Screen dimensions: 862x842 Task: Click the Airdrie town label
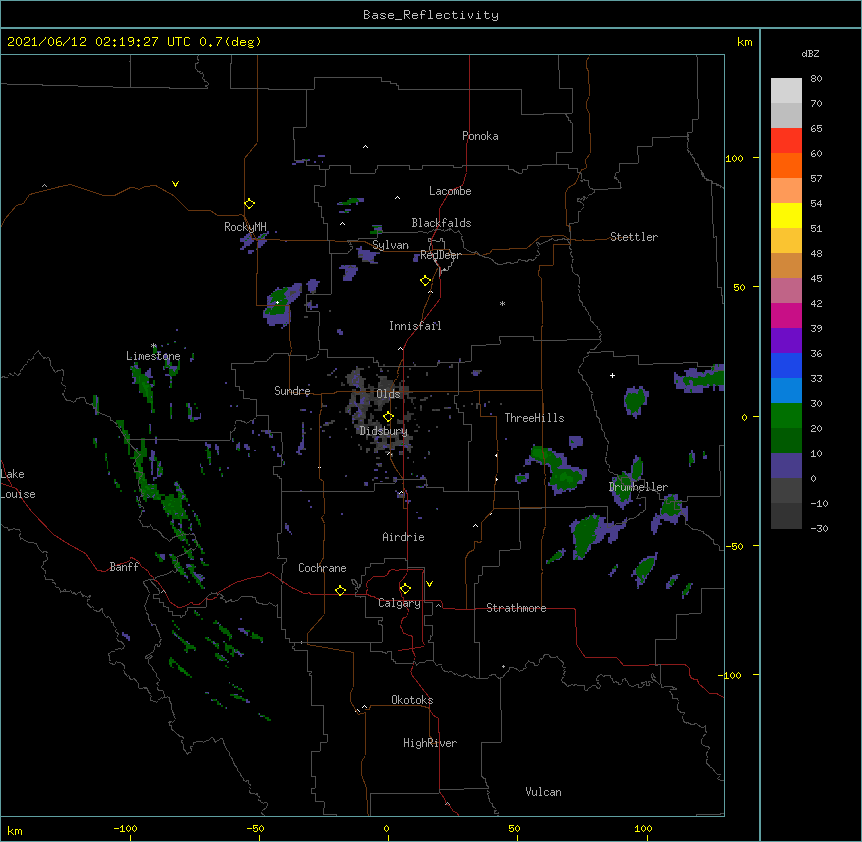tap(403, 537)
